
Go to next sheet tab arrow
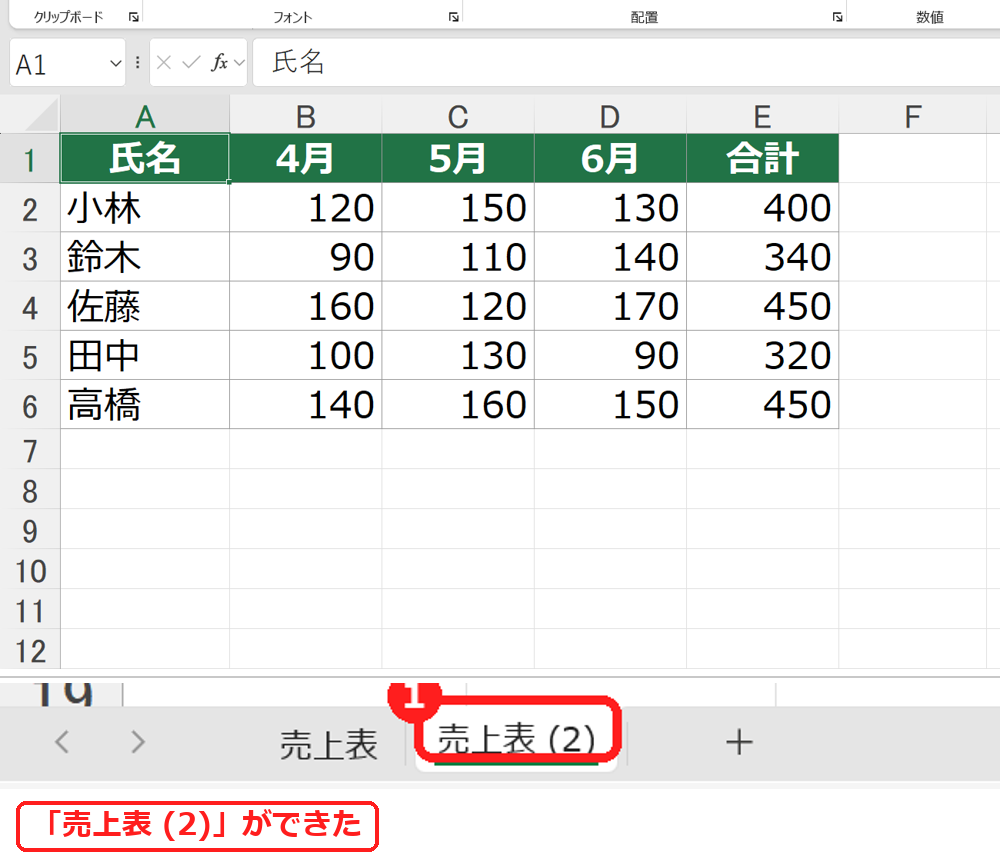tap(138, 742)
